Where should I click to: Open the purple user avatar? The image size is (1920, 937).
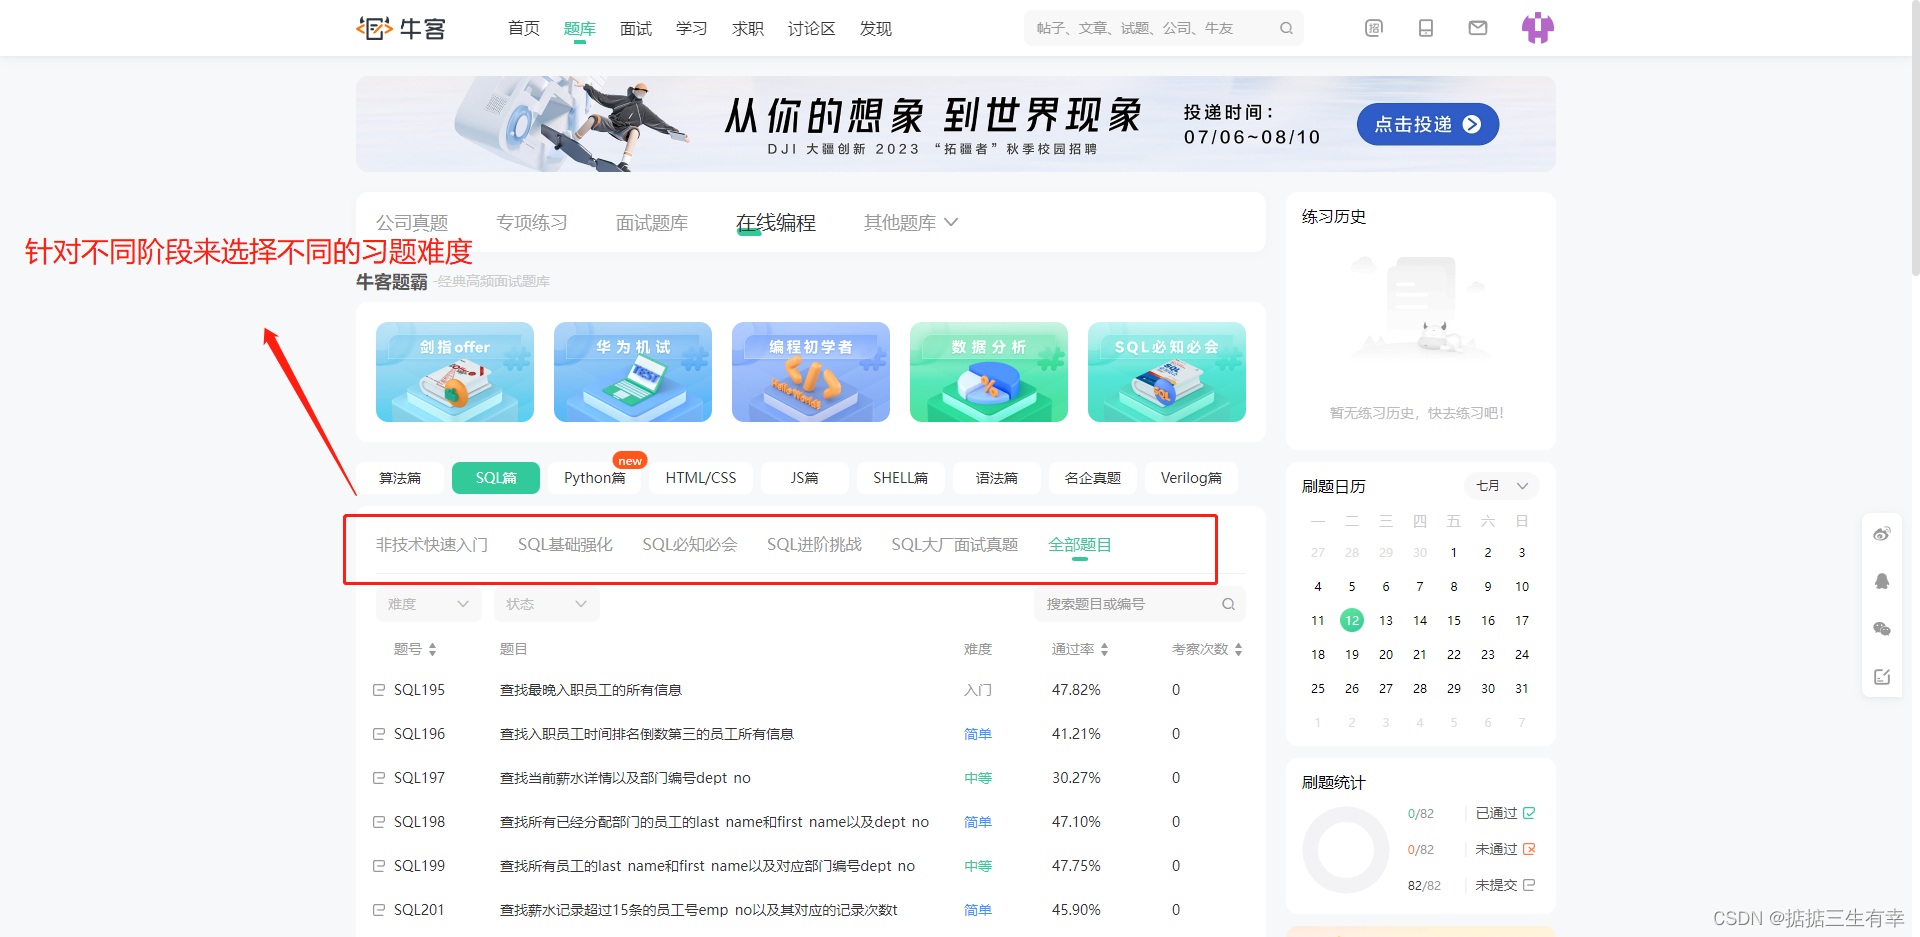coord(1538,28)
